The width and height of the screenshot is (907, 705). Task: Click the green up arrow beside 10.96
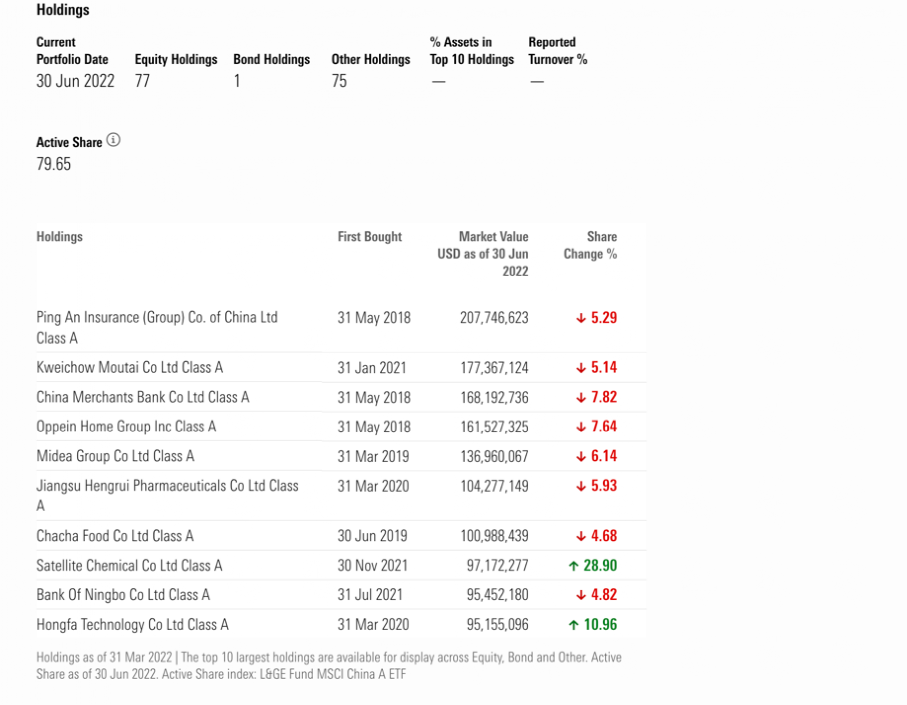[573, 625]
